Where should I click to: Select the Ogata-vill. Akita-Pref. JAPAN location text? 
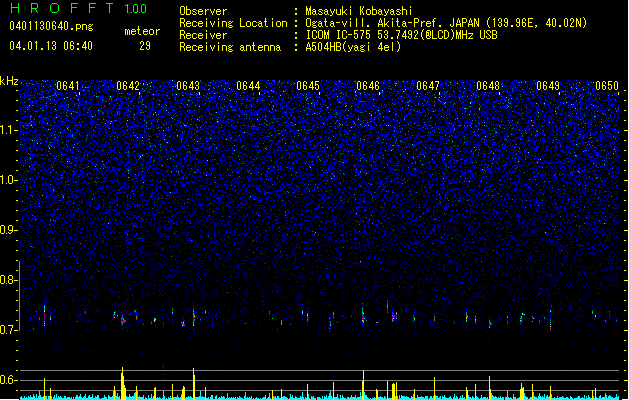(446, 23)
